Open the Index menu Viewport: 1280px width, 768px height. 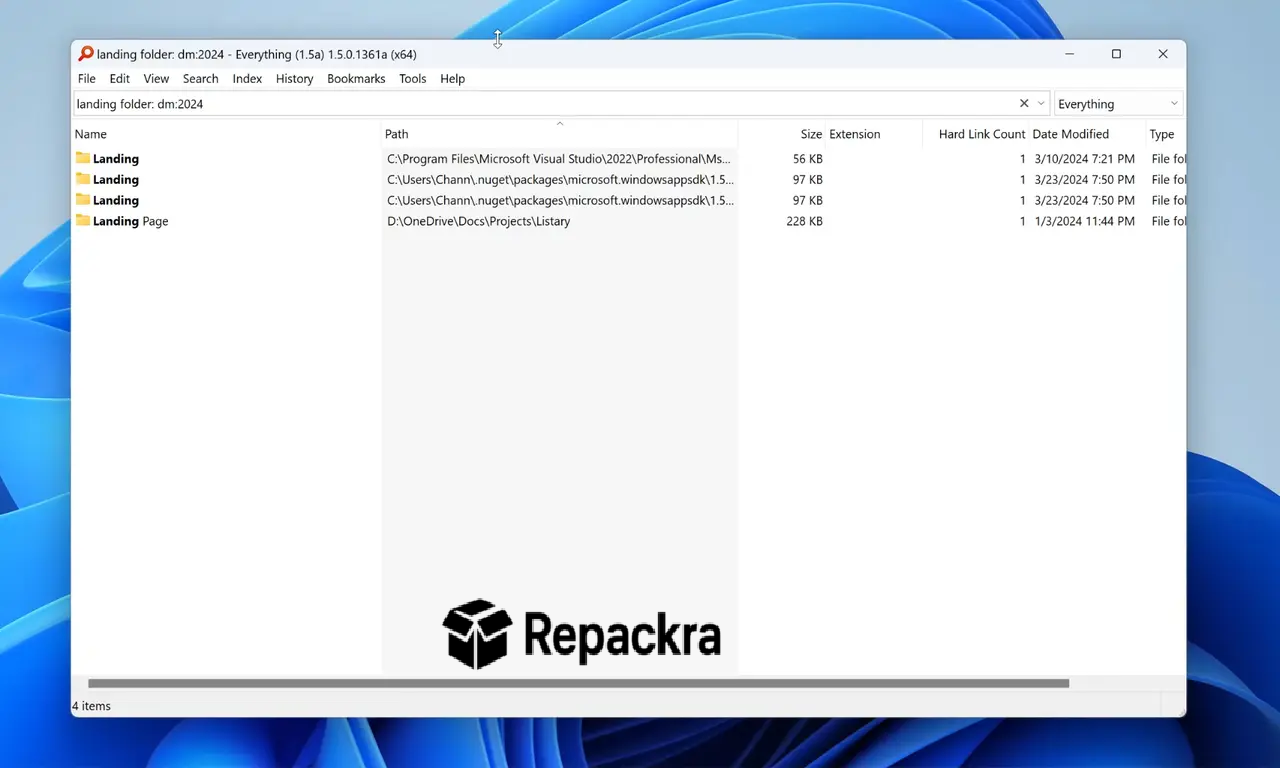coord(247,79)
